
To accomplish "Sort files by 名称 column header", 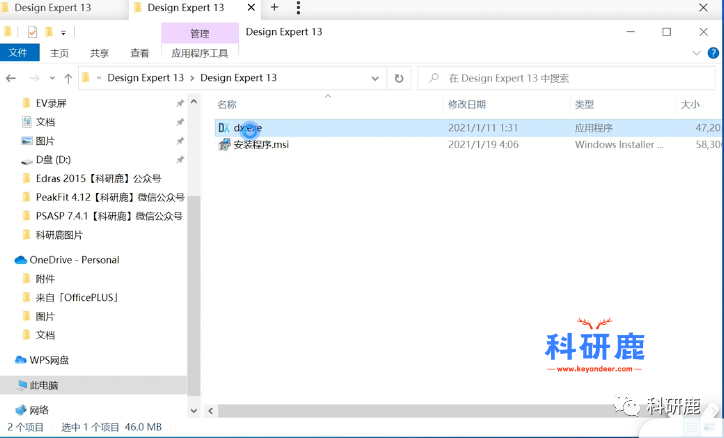I will point(227,104).
